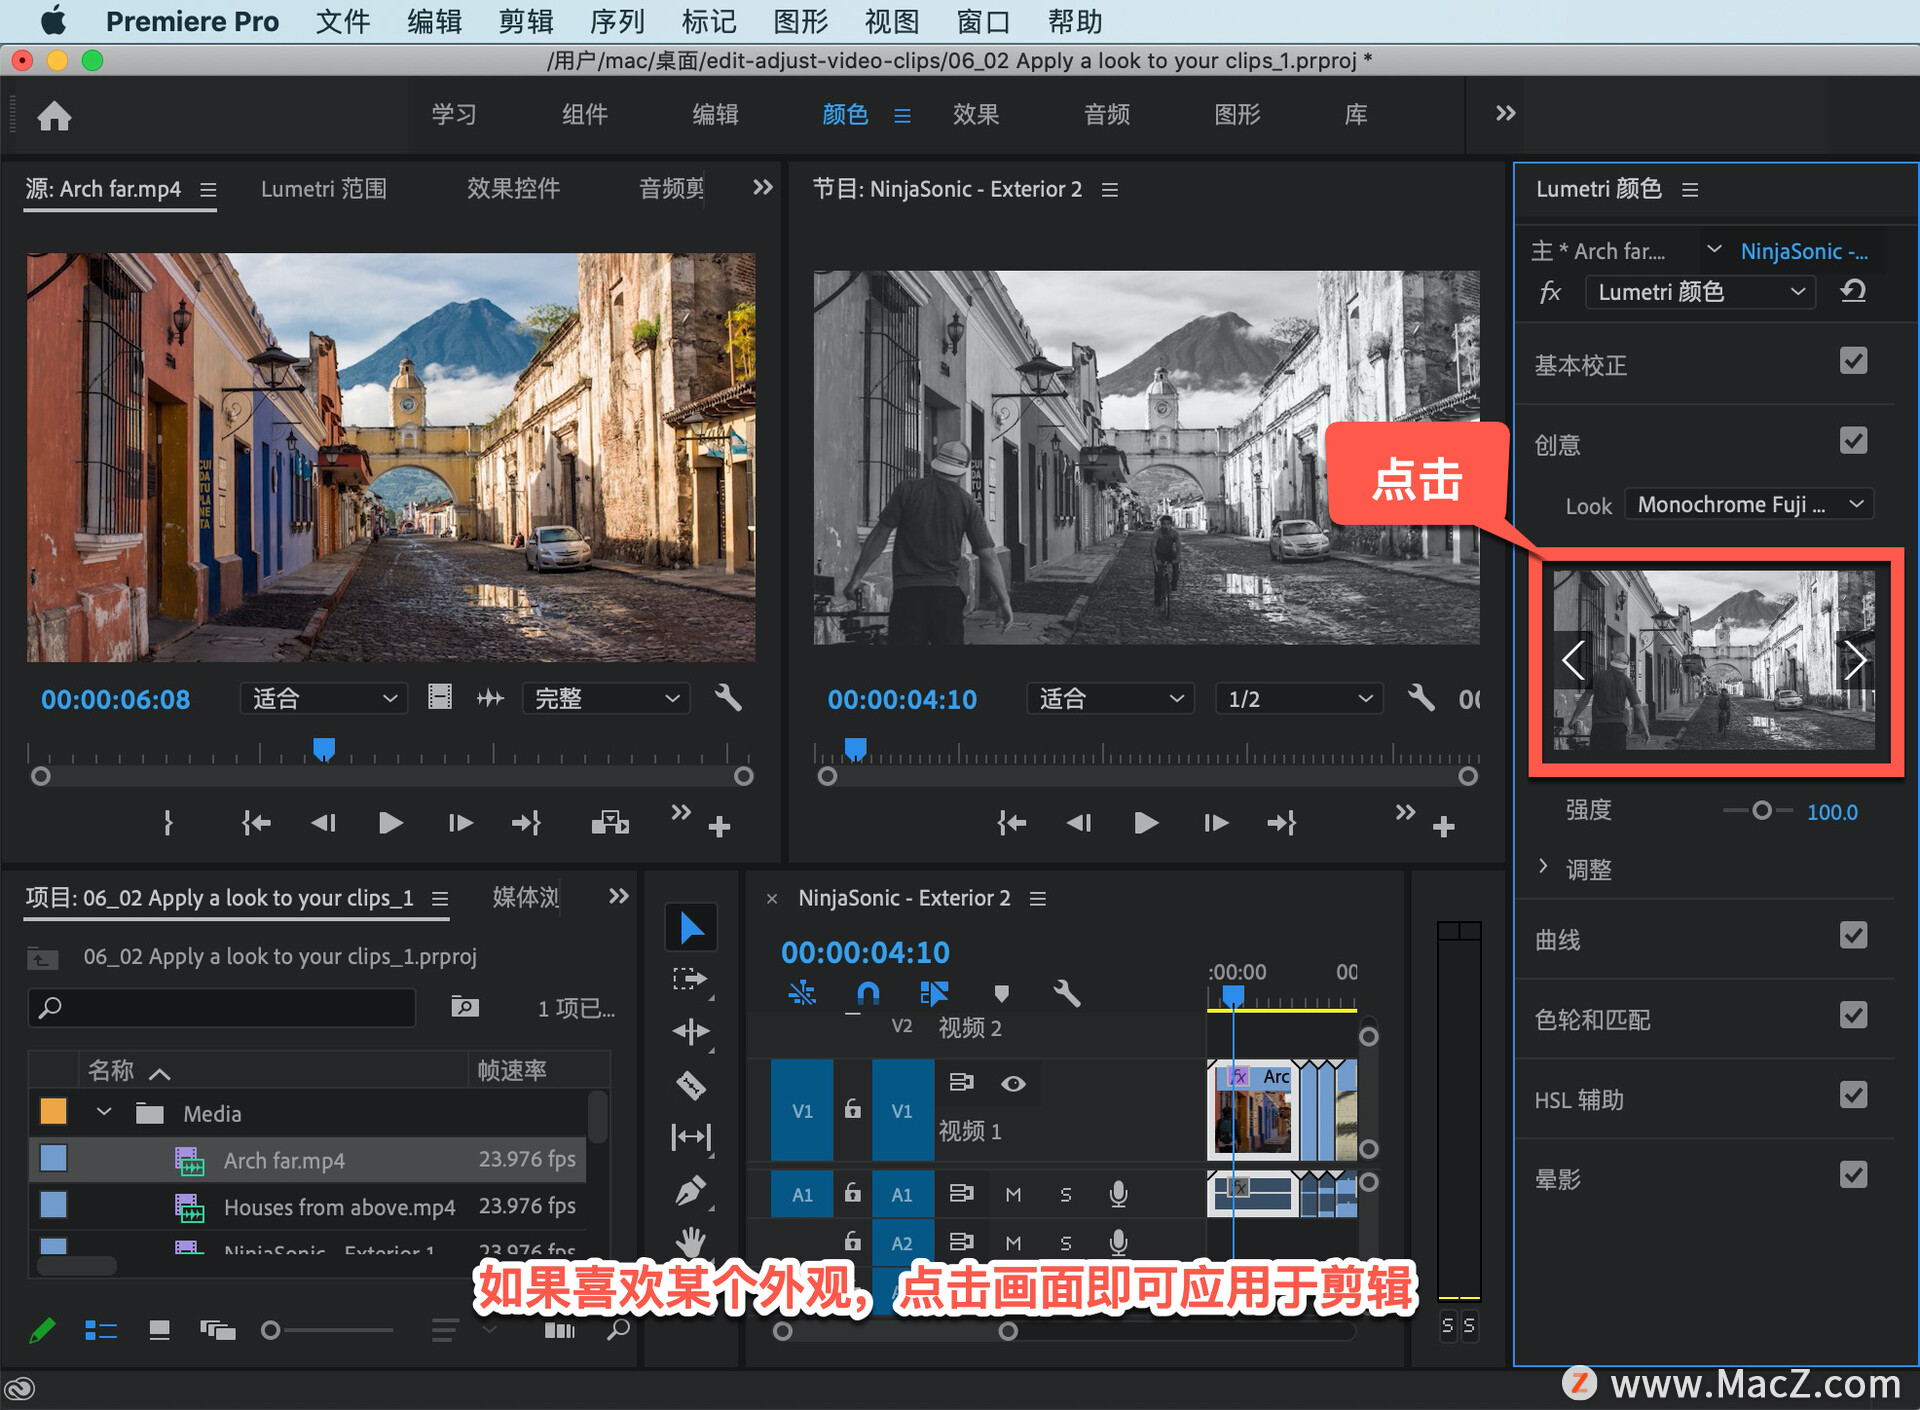Open the Lumetri 颜色 effect dropdown

pyautogui.click(x=1700, y=292)
